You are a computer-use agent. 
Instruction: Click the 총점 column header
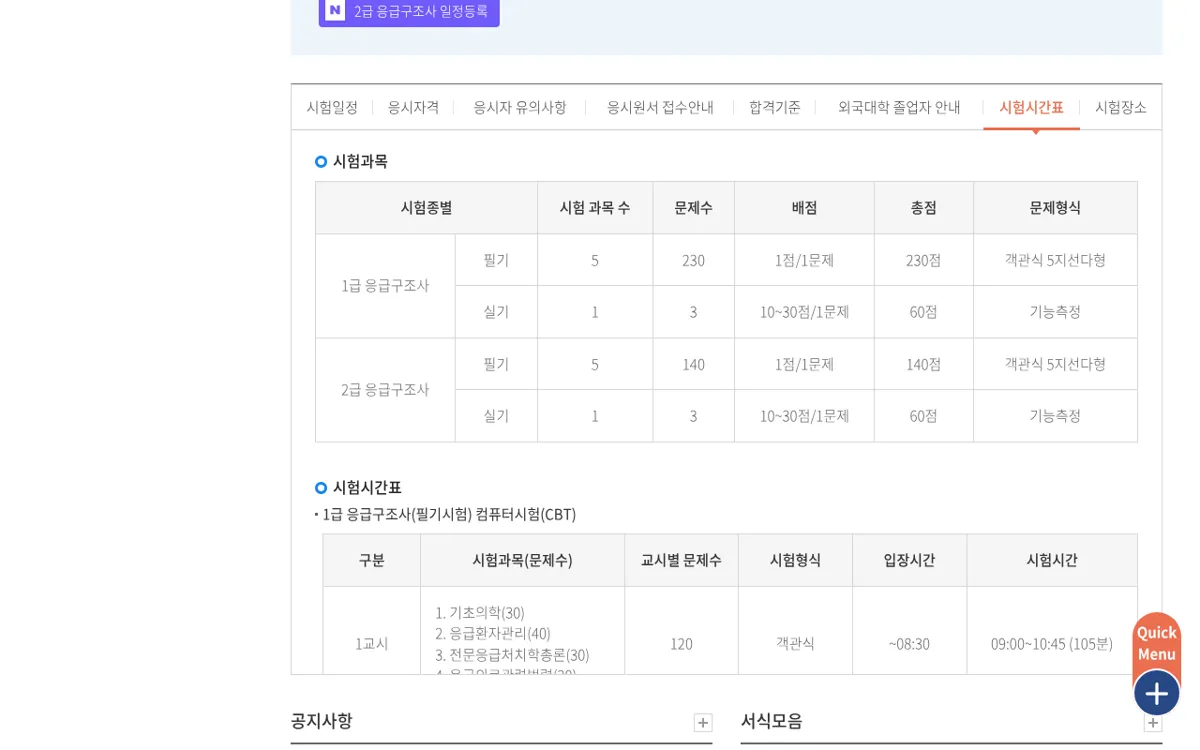(x=924, y=208)
